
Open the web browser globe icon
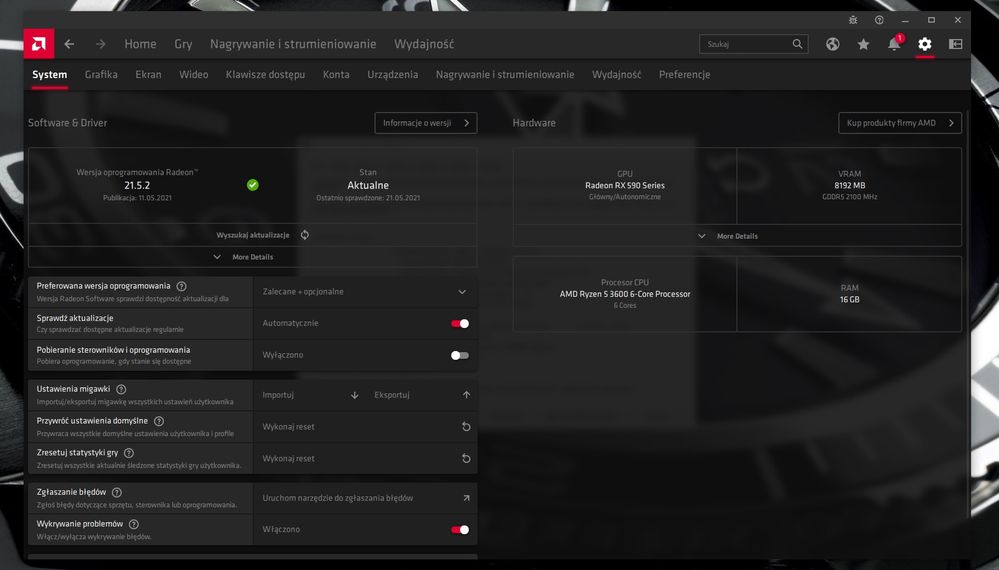click(833, 44)
